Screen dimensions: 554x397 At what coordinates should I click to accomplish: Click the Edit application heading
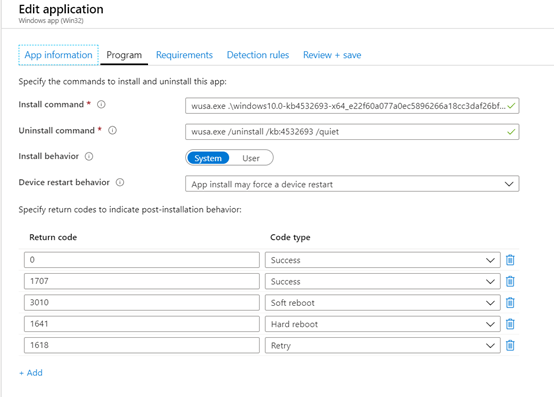click(61, 9)
